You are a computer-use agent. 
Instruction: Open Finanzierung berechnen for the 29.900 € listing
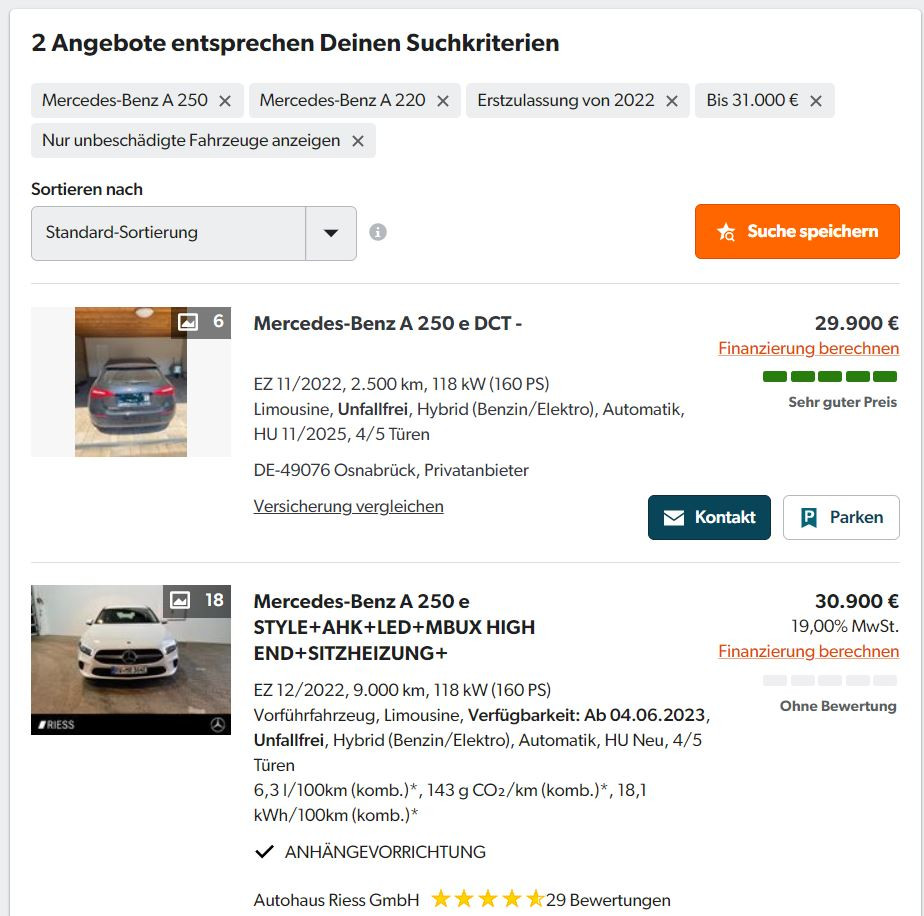808,348
